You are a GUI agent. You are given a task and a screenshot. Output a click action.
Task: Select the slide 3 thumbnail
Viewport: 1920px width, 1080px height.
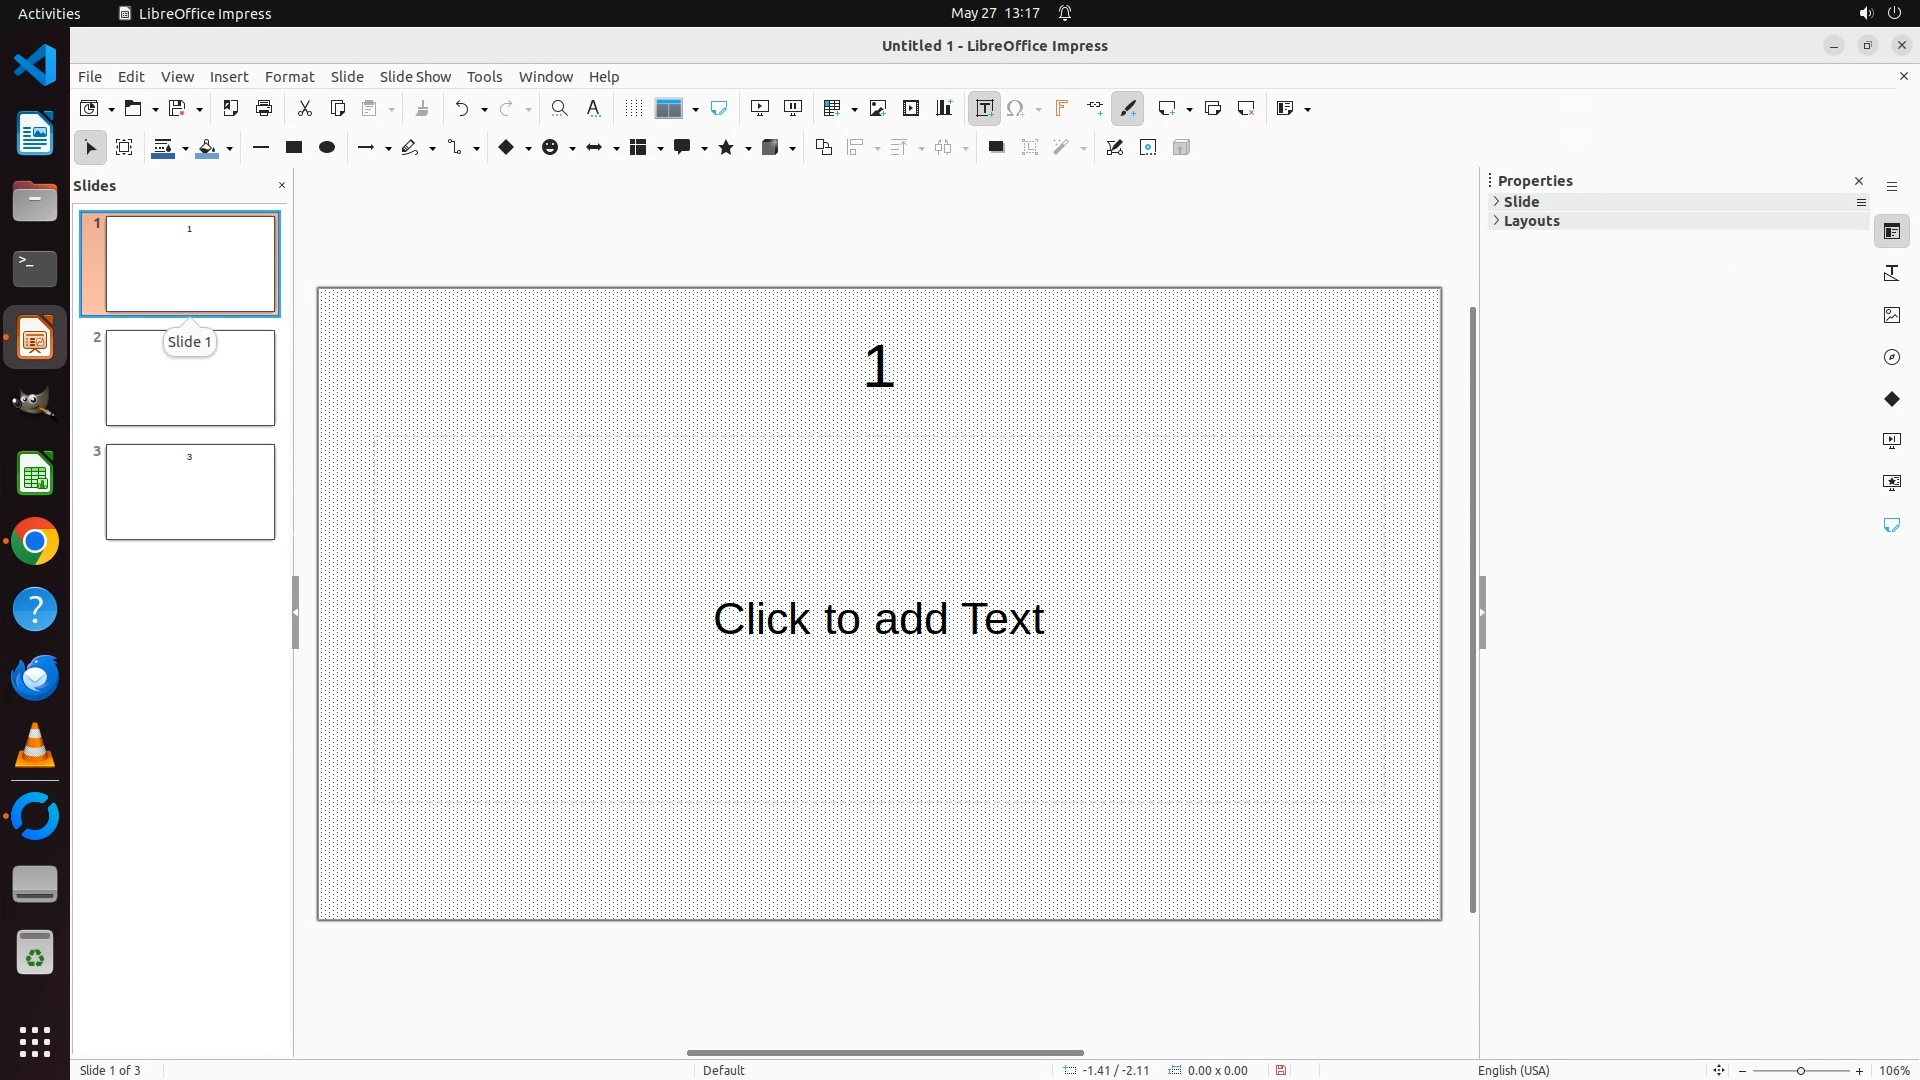[x=190, y=492]
